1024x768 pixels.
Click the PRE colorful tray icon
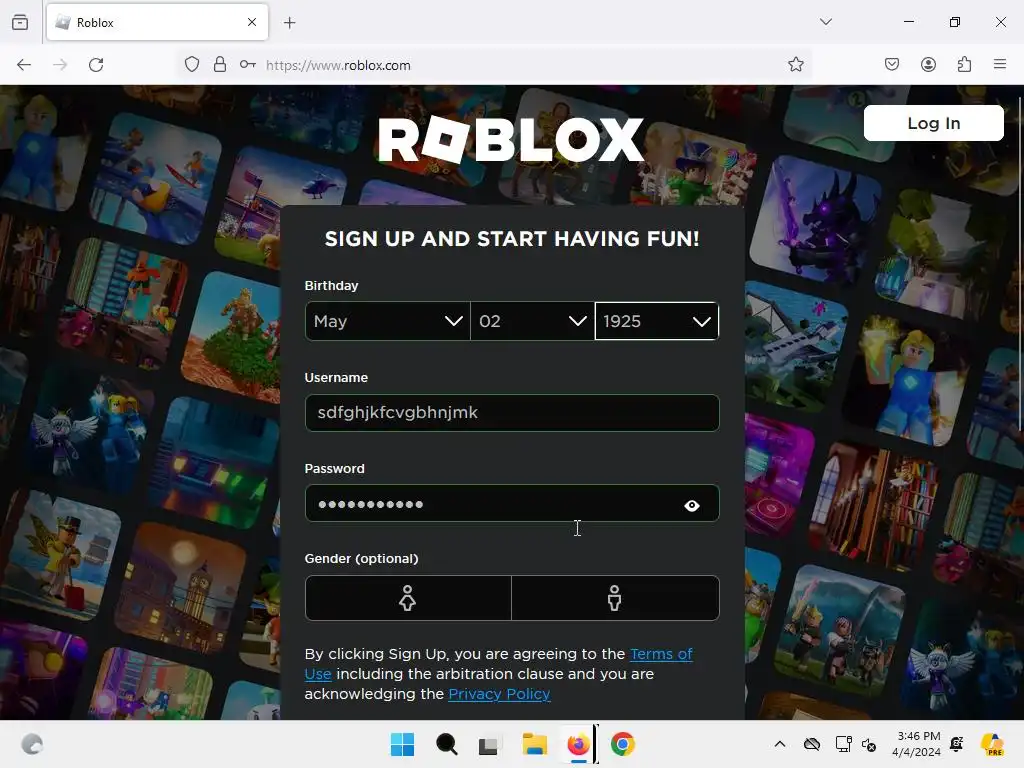(992, 744)
